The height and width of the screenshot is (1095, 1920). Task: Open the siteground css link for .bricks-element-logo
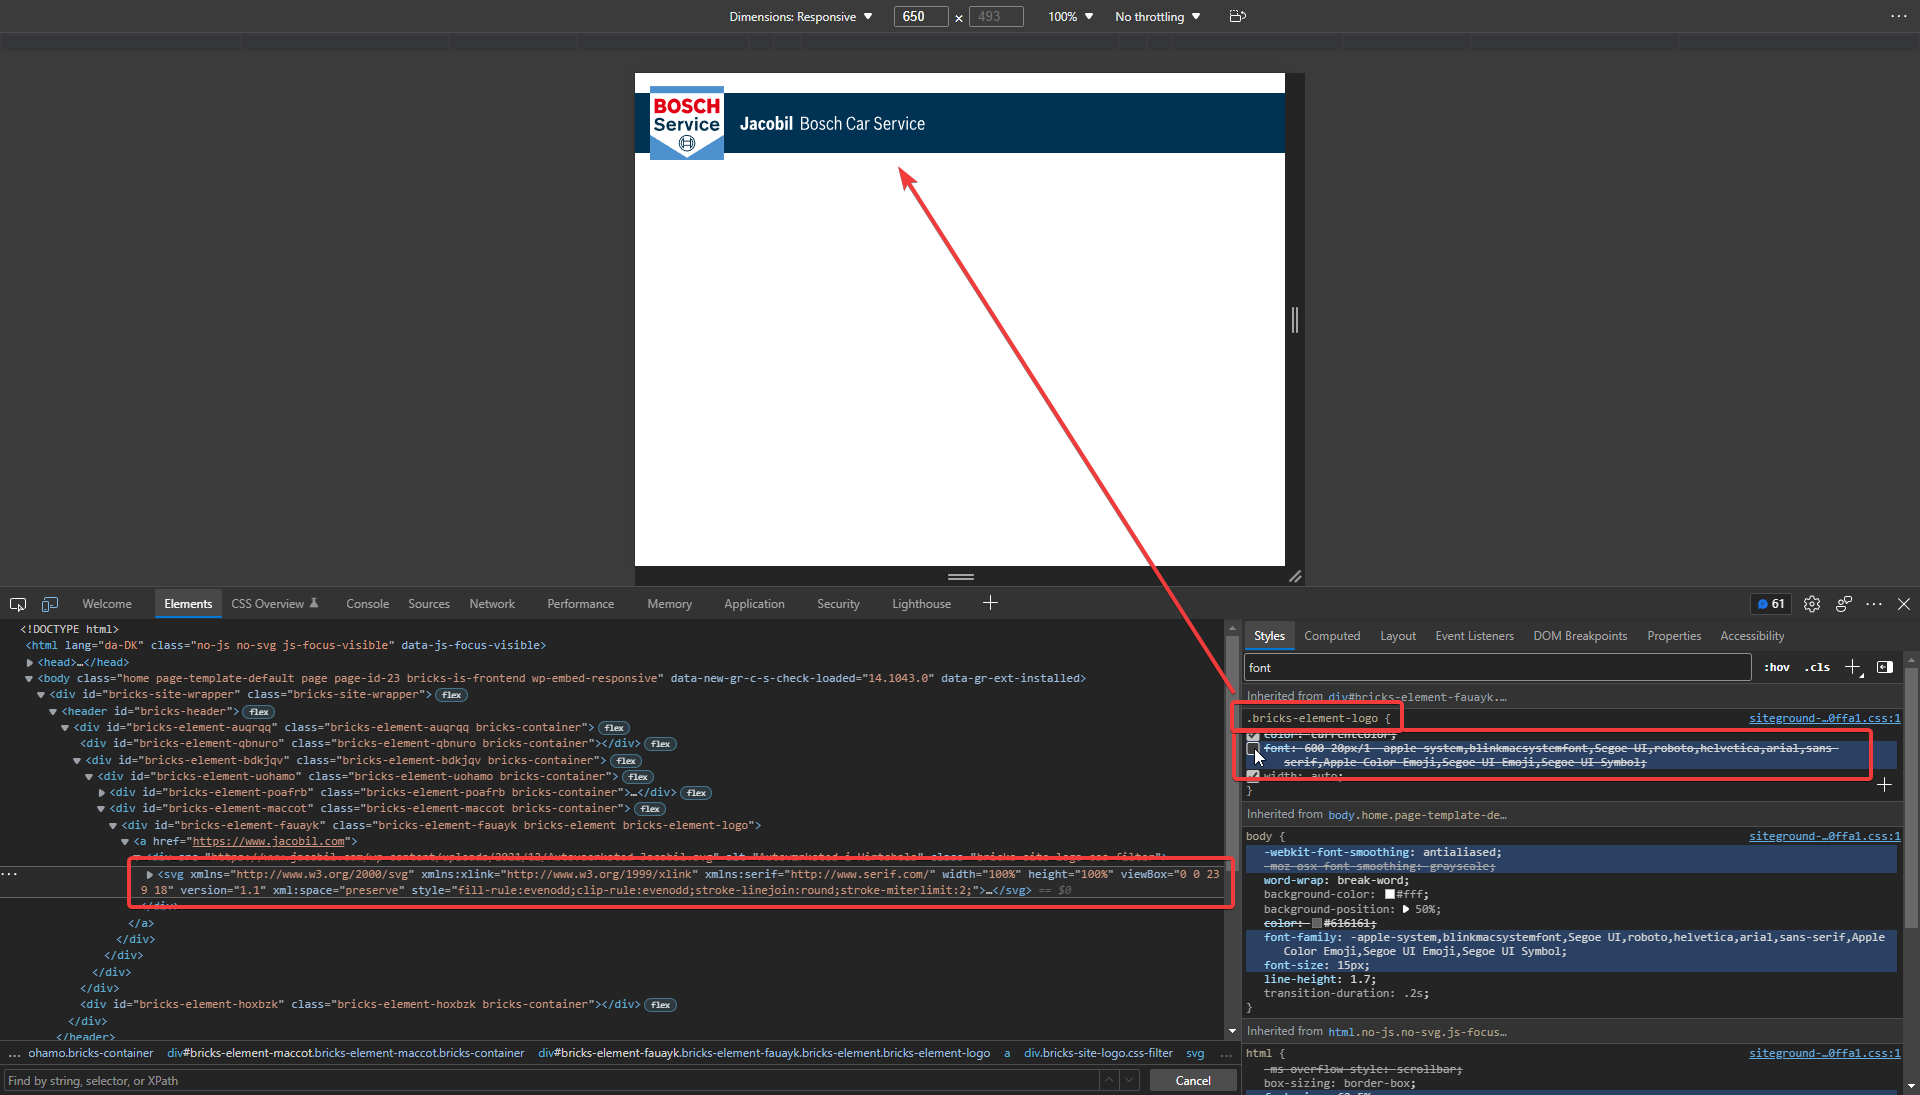pyautogui.click(x=1825, y=718)
